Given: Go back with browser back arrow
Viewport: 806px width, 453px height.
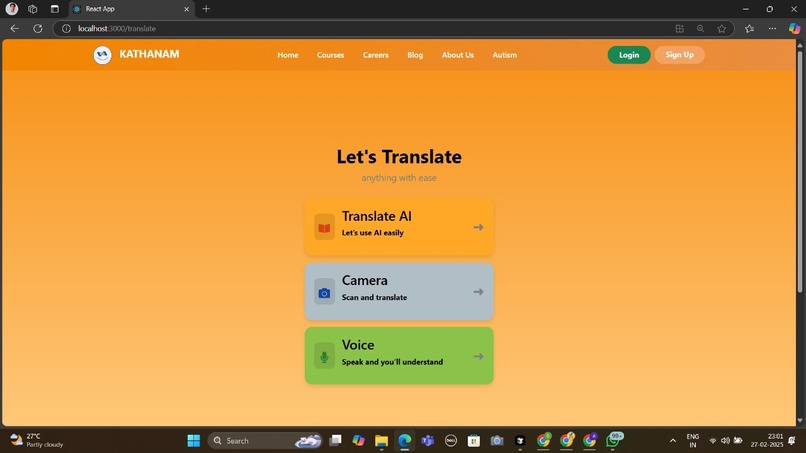Looking at the screenshot, I should (x=14, y=29).
